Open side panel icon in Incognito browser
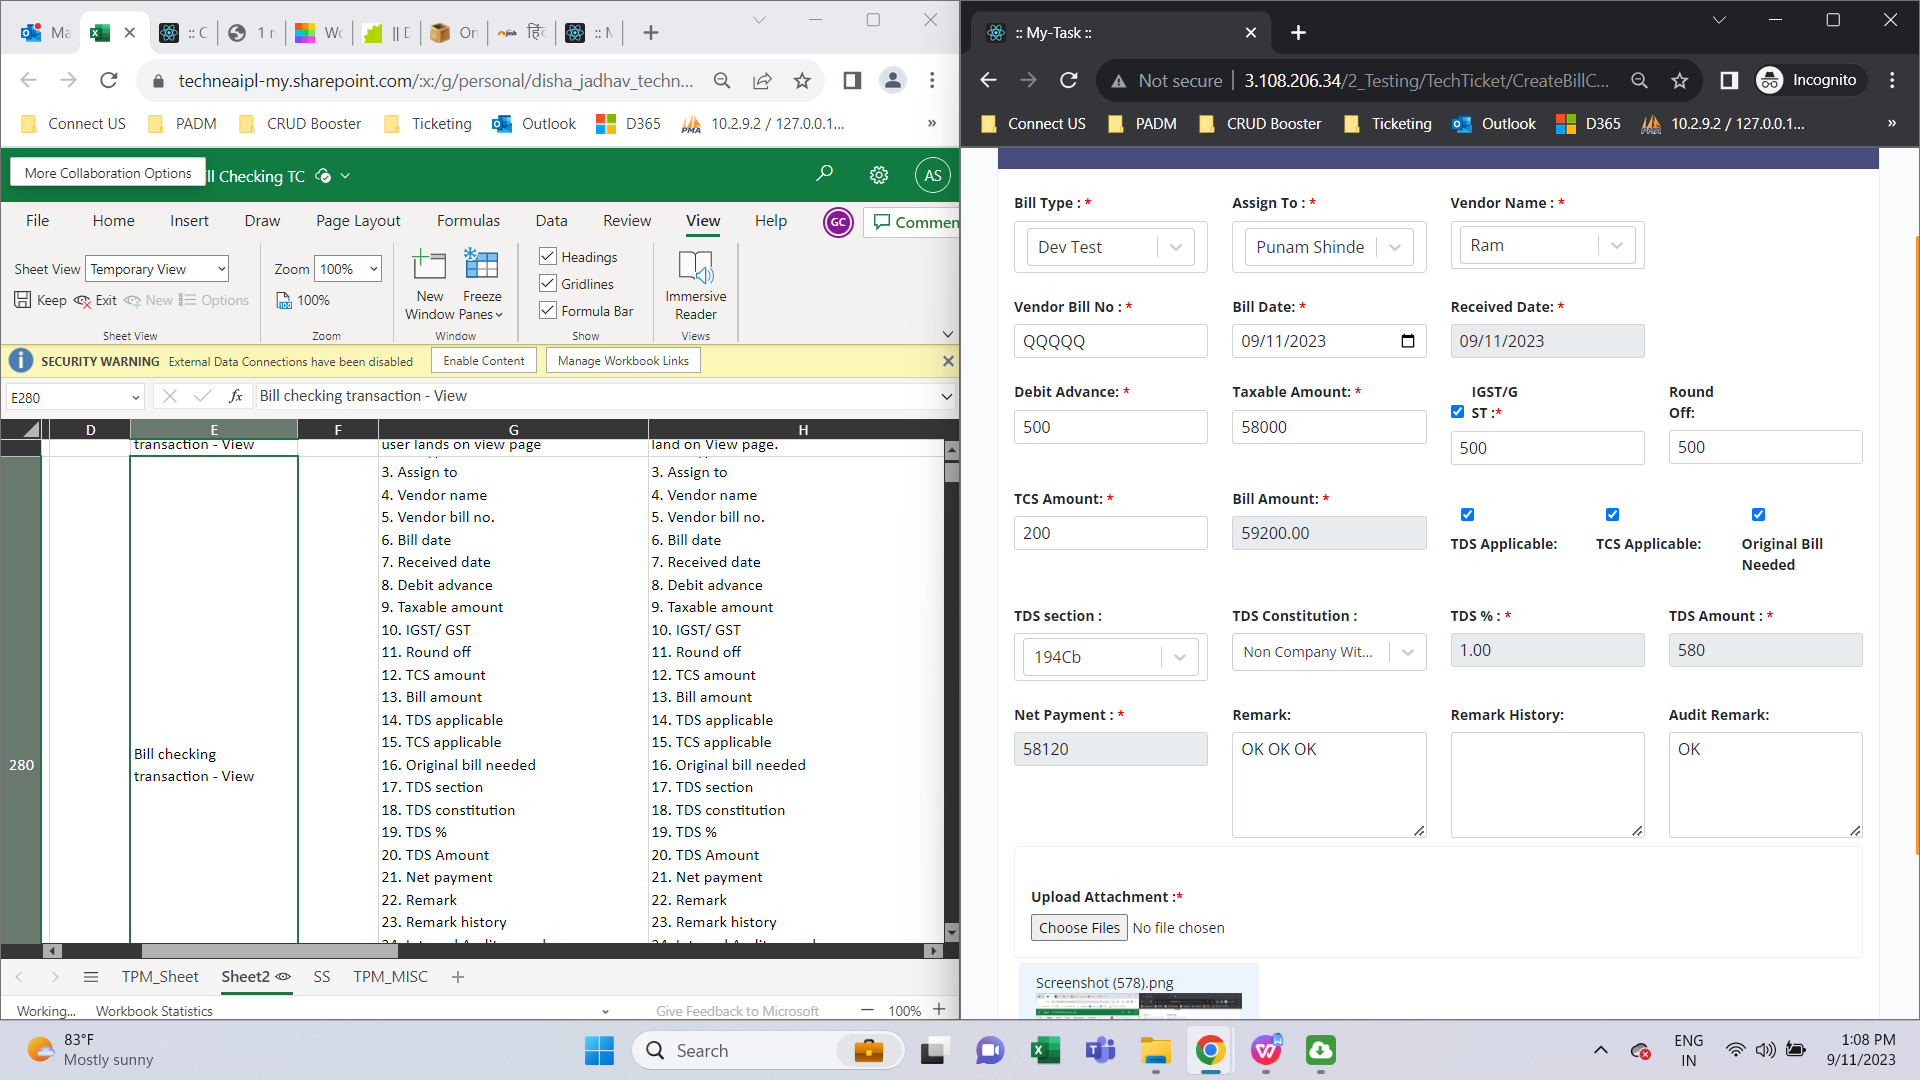 1729,80
